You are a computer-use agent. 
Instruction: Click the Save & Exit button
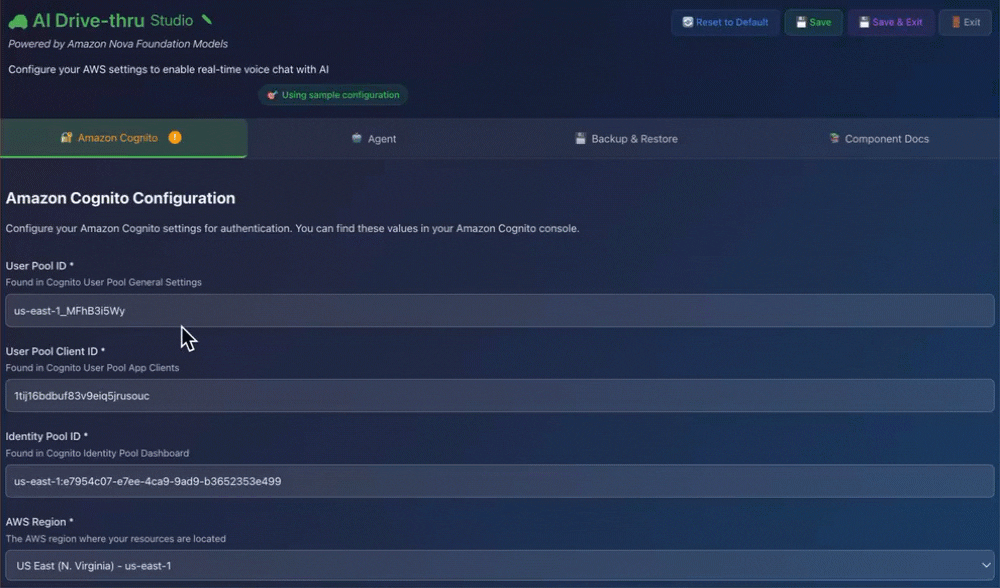coord(891,22)
